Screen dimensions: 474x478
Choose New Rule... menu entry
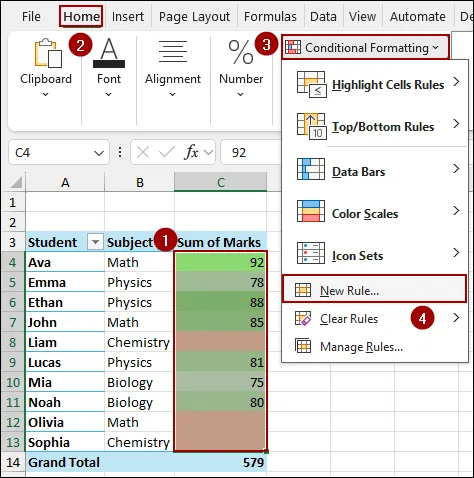[x=374, y=289]
